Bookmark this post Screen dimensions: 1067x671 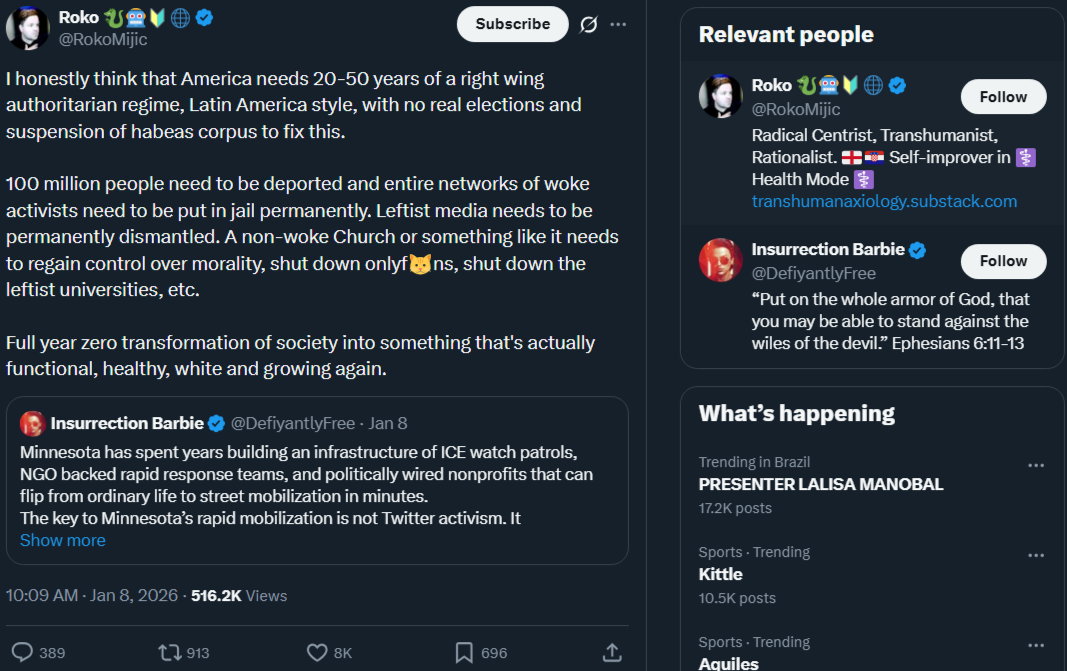(464, 653)
